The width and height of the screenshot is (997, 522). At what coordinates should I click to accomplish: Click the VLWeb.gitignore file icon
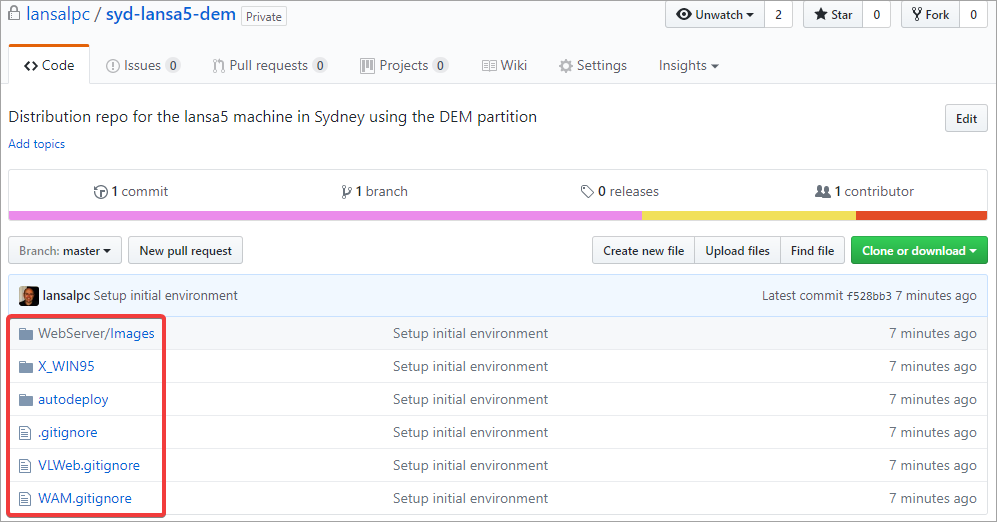coord(26,465)
